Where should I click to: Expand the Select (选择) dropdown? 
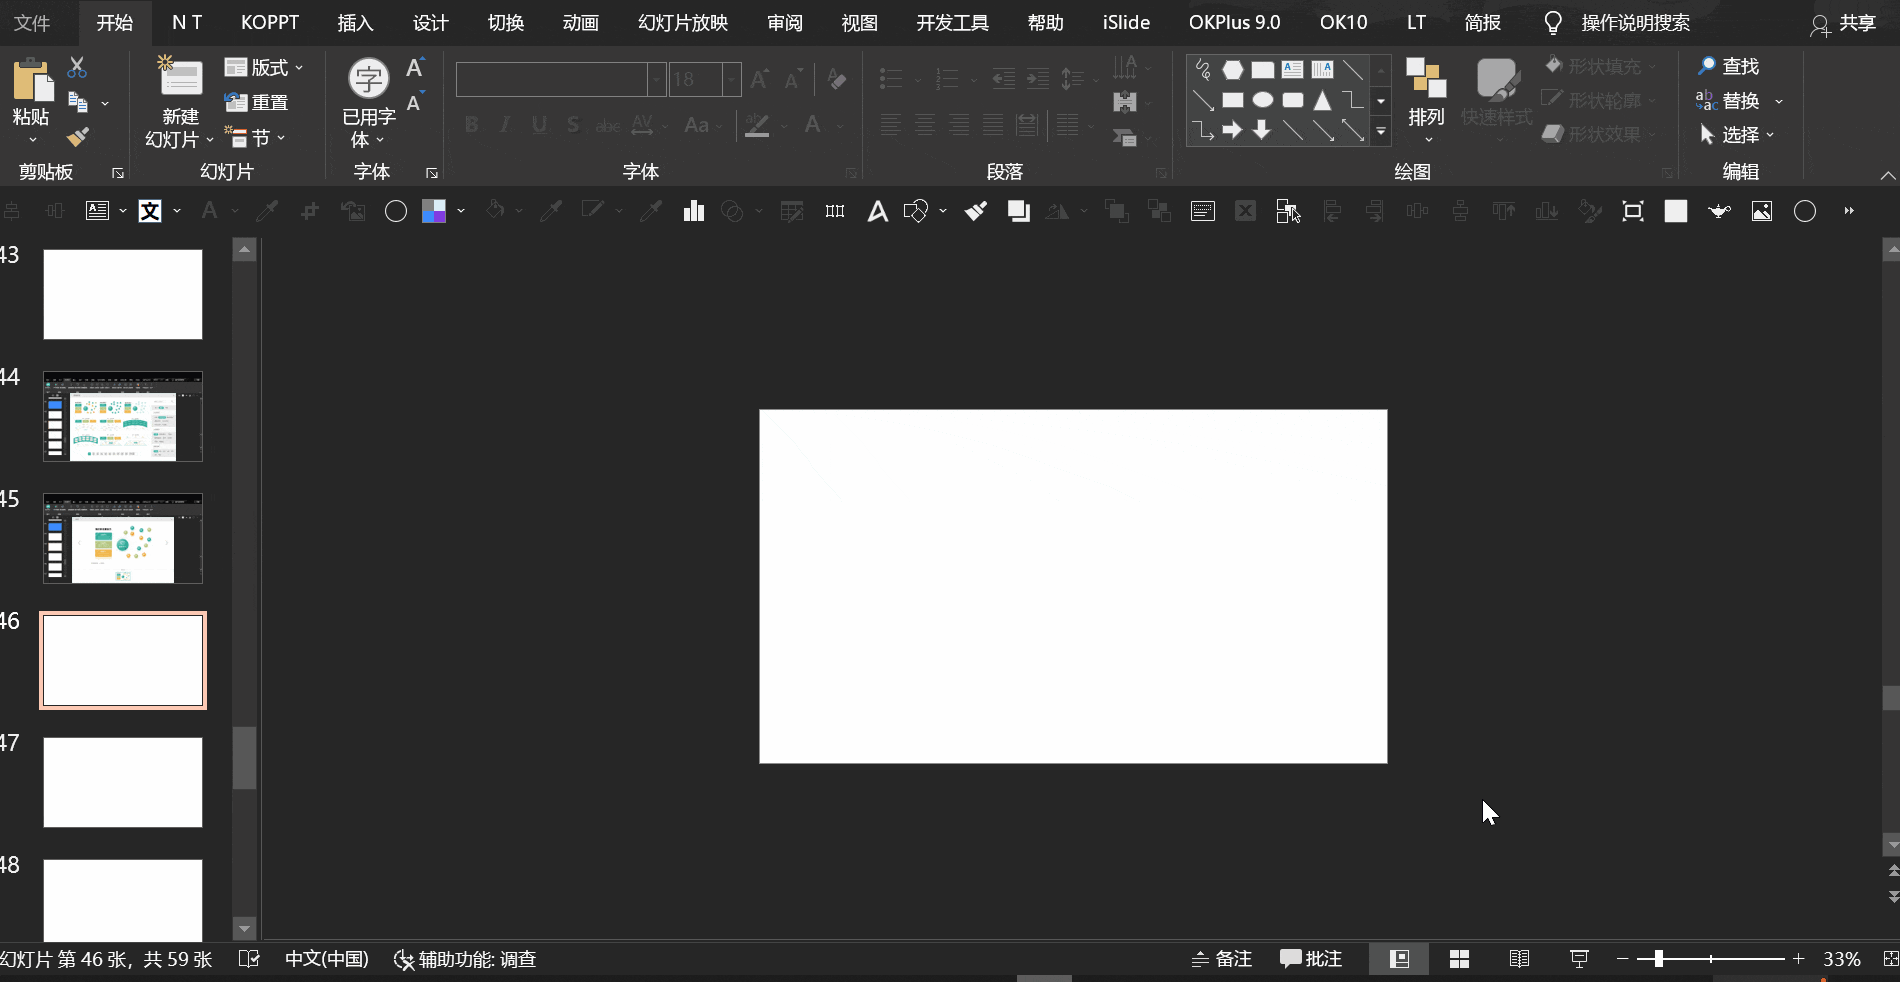coord(1738,134)
